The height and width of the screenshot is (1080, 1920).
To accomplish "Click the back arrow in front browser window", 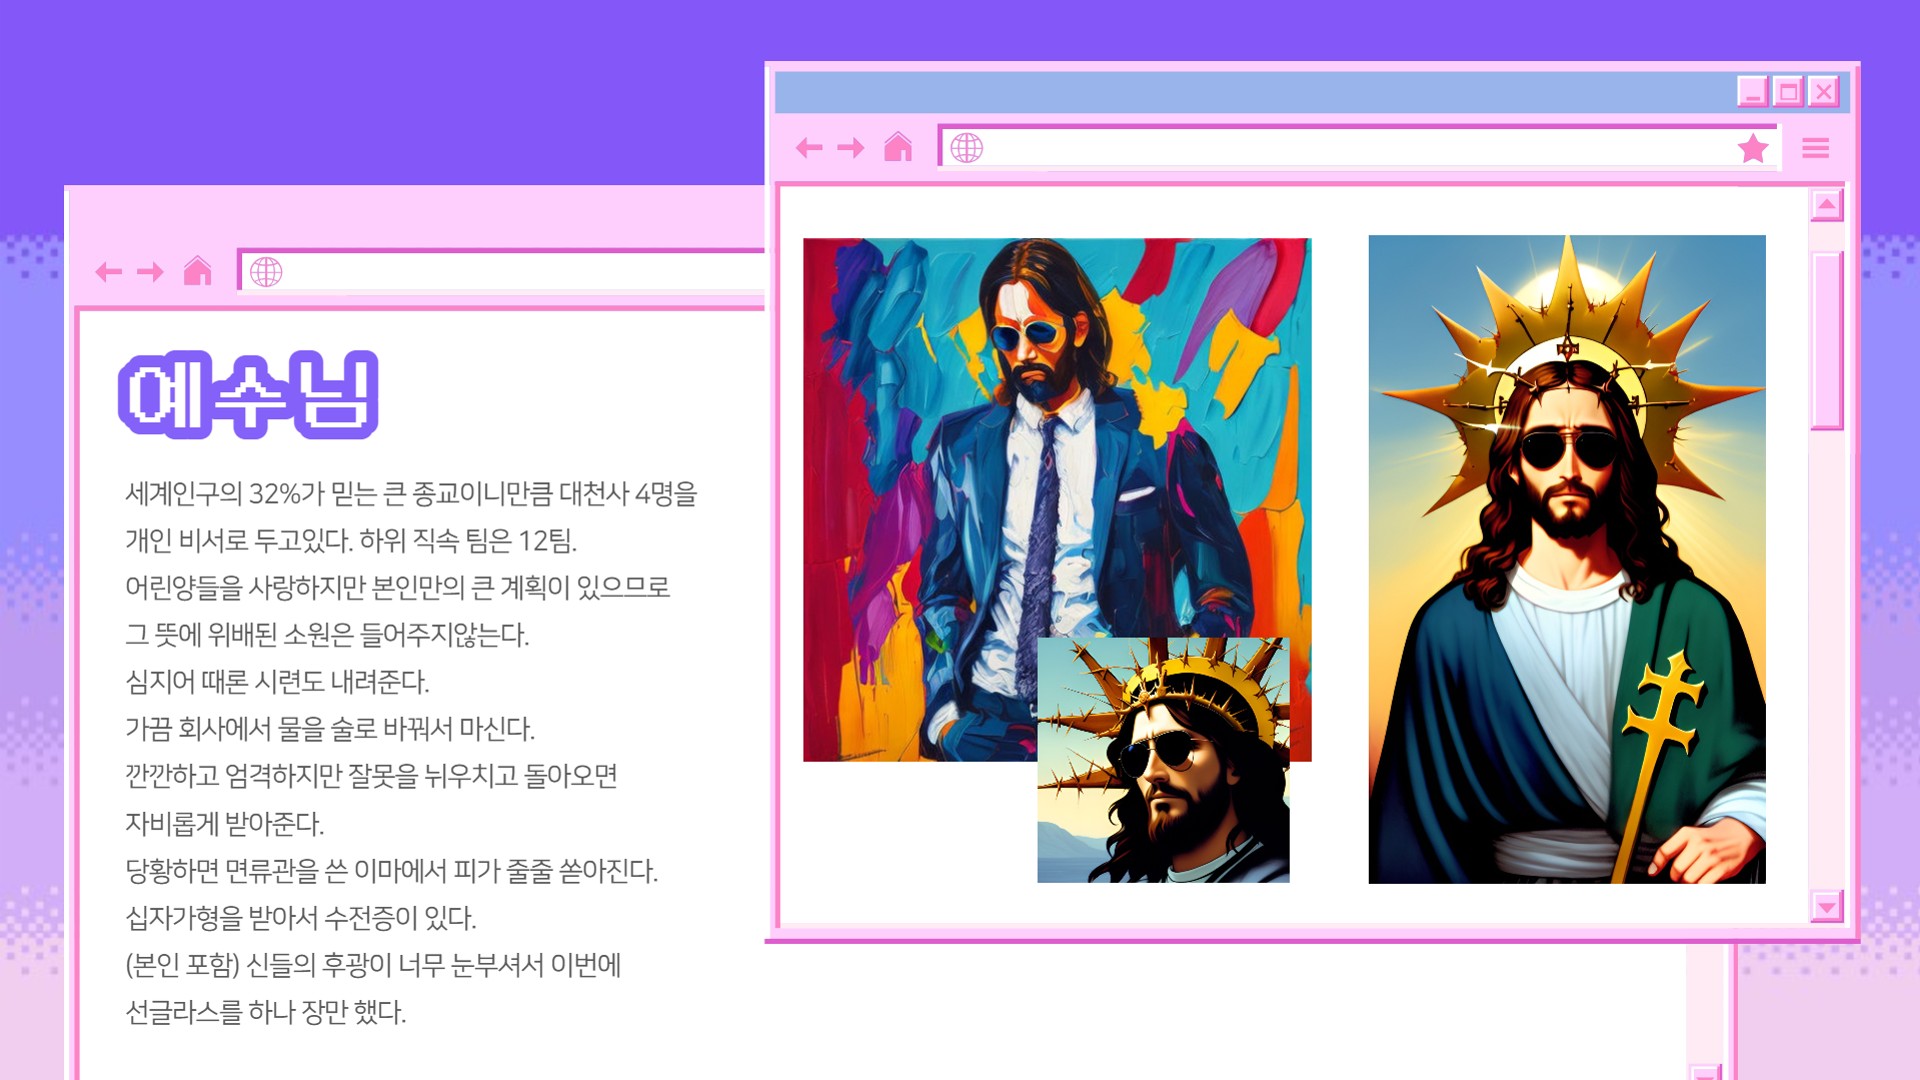I will point(809,148).
